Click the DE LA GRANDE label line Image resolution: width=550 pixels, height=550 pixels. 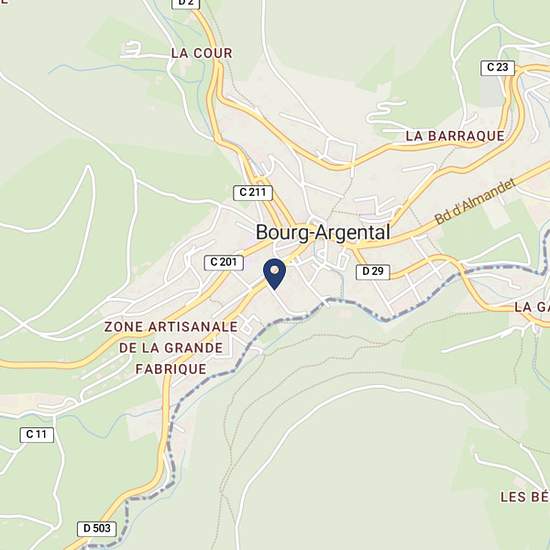coord(171,348)
